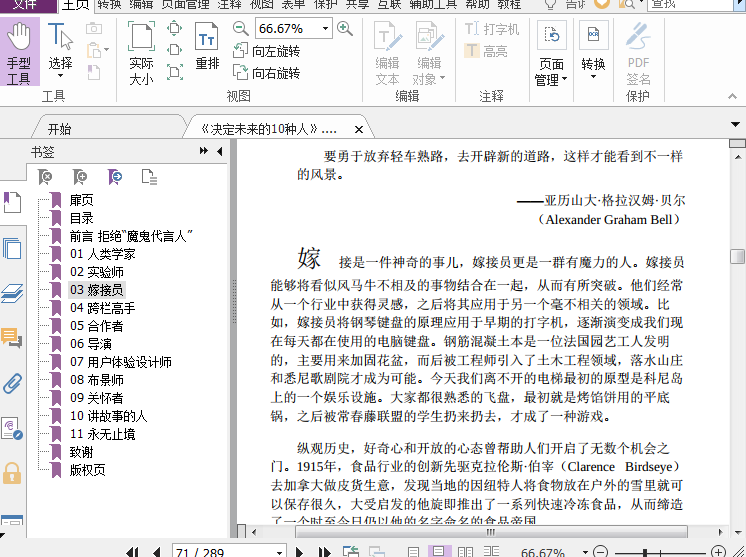Set view to Actual Size (实际大小)
Viewport: 746px width, 557px height.
141,54
